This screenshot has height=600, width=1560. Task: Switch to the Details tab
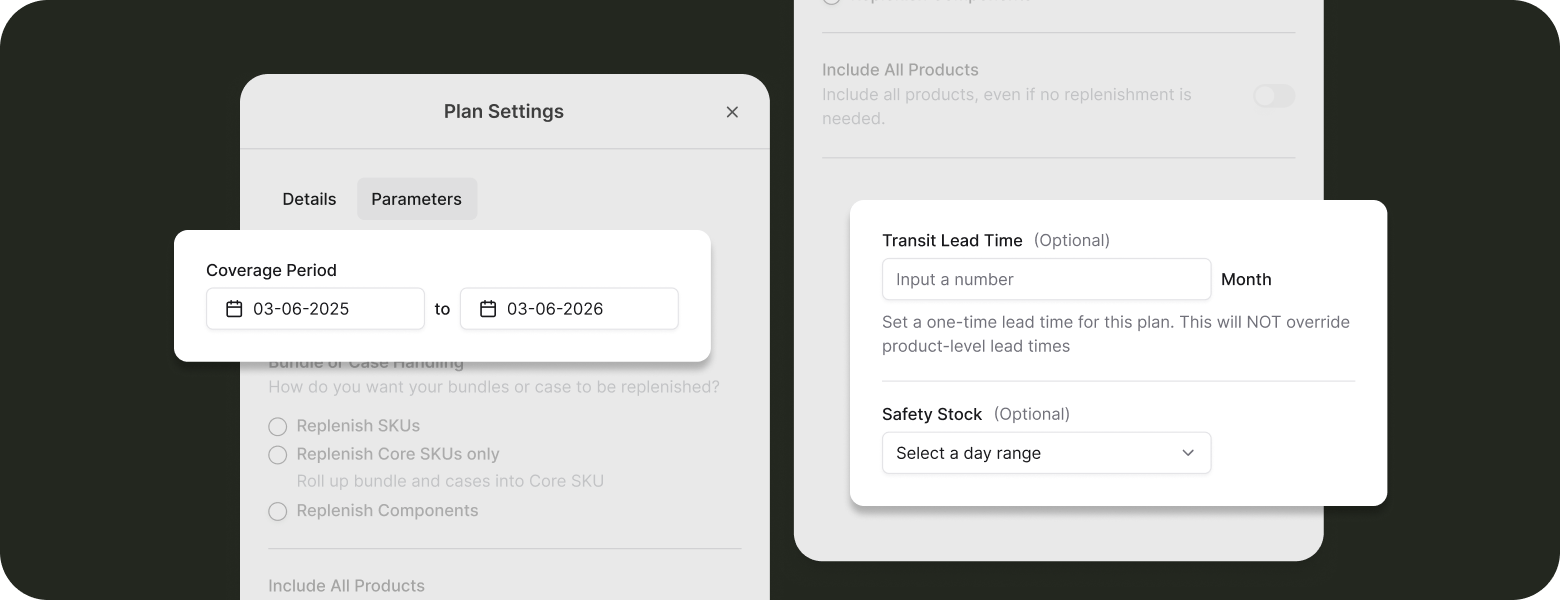pos(309,199)
